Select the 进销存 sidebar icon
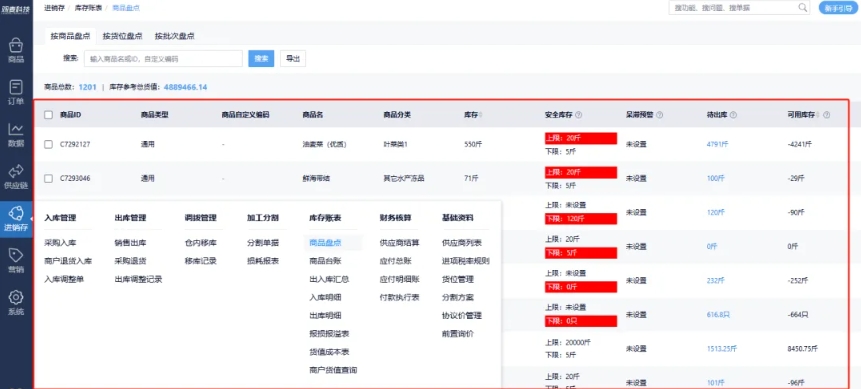Viewport: 861px width, 389px height. pyautogui.click(x=16, y=218)
